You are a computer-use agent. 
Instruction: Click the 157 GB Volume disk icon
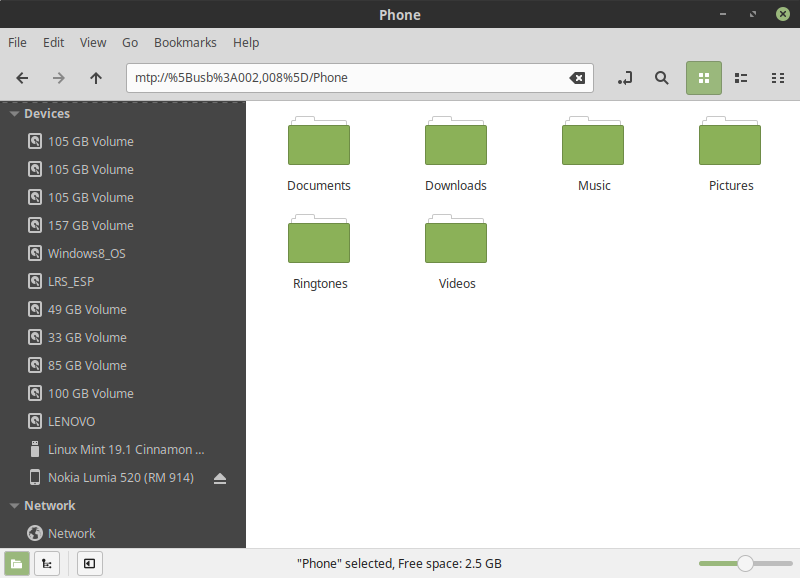35,225
